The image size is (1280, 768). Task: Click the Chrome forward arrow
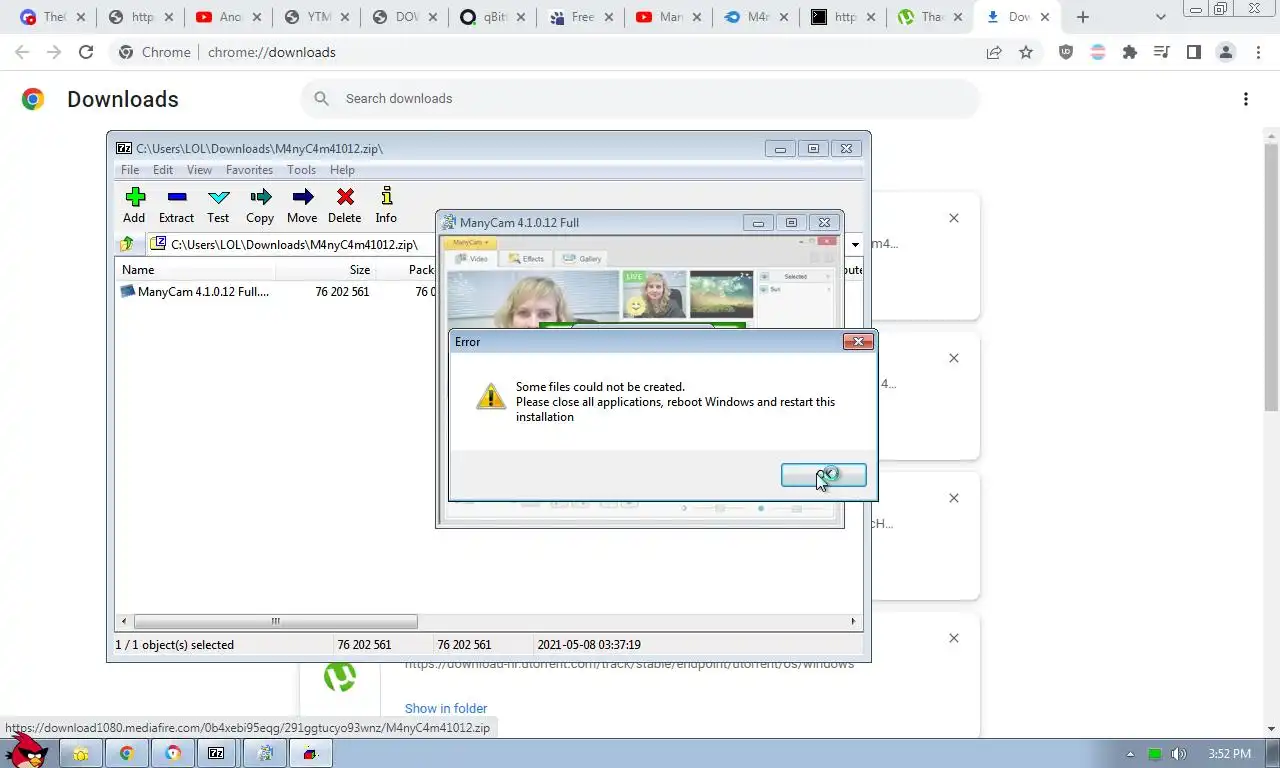[x=54, y=52]
